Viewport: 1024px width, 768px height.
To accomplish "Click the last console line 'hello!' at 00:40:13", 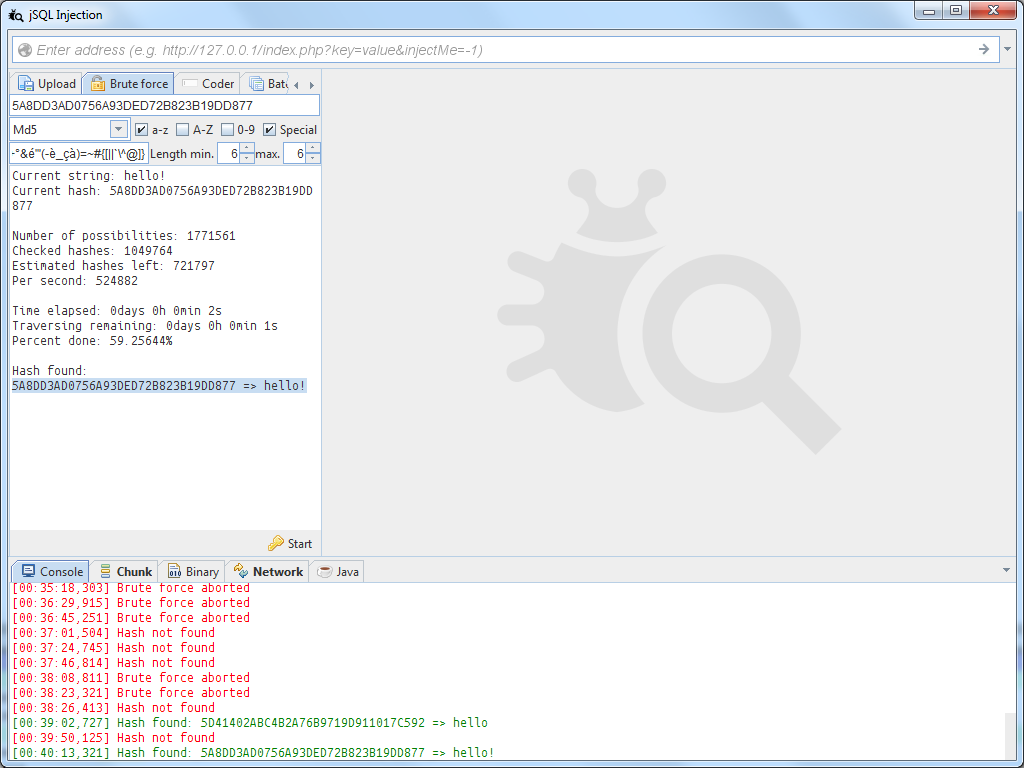I will [x=253, y=752].
